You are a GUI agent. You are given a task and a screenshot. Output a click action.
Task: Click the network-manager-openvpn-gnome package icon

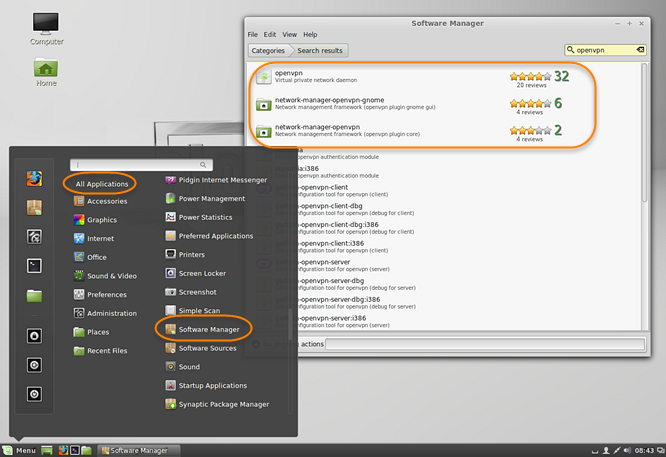tap(264, 104)
